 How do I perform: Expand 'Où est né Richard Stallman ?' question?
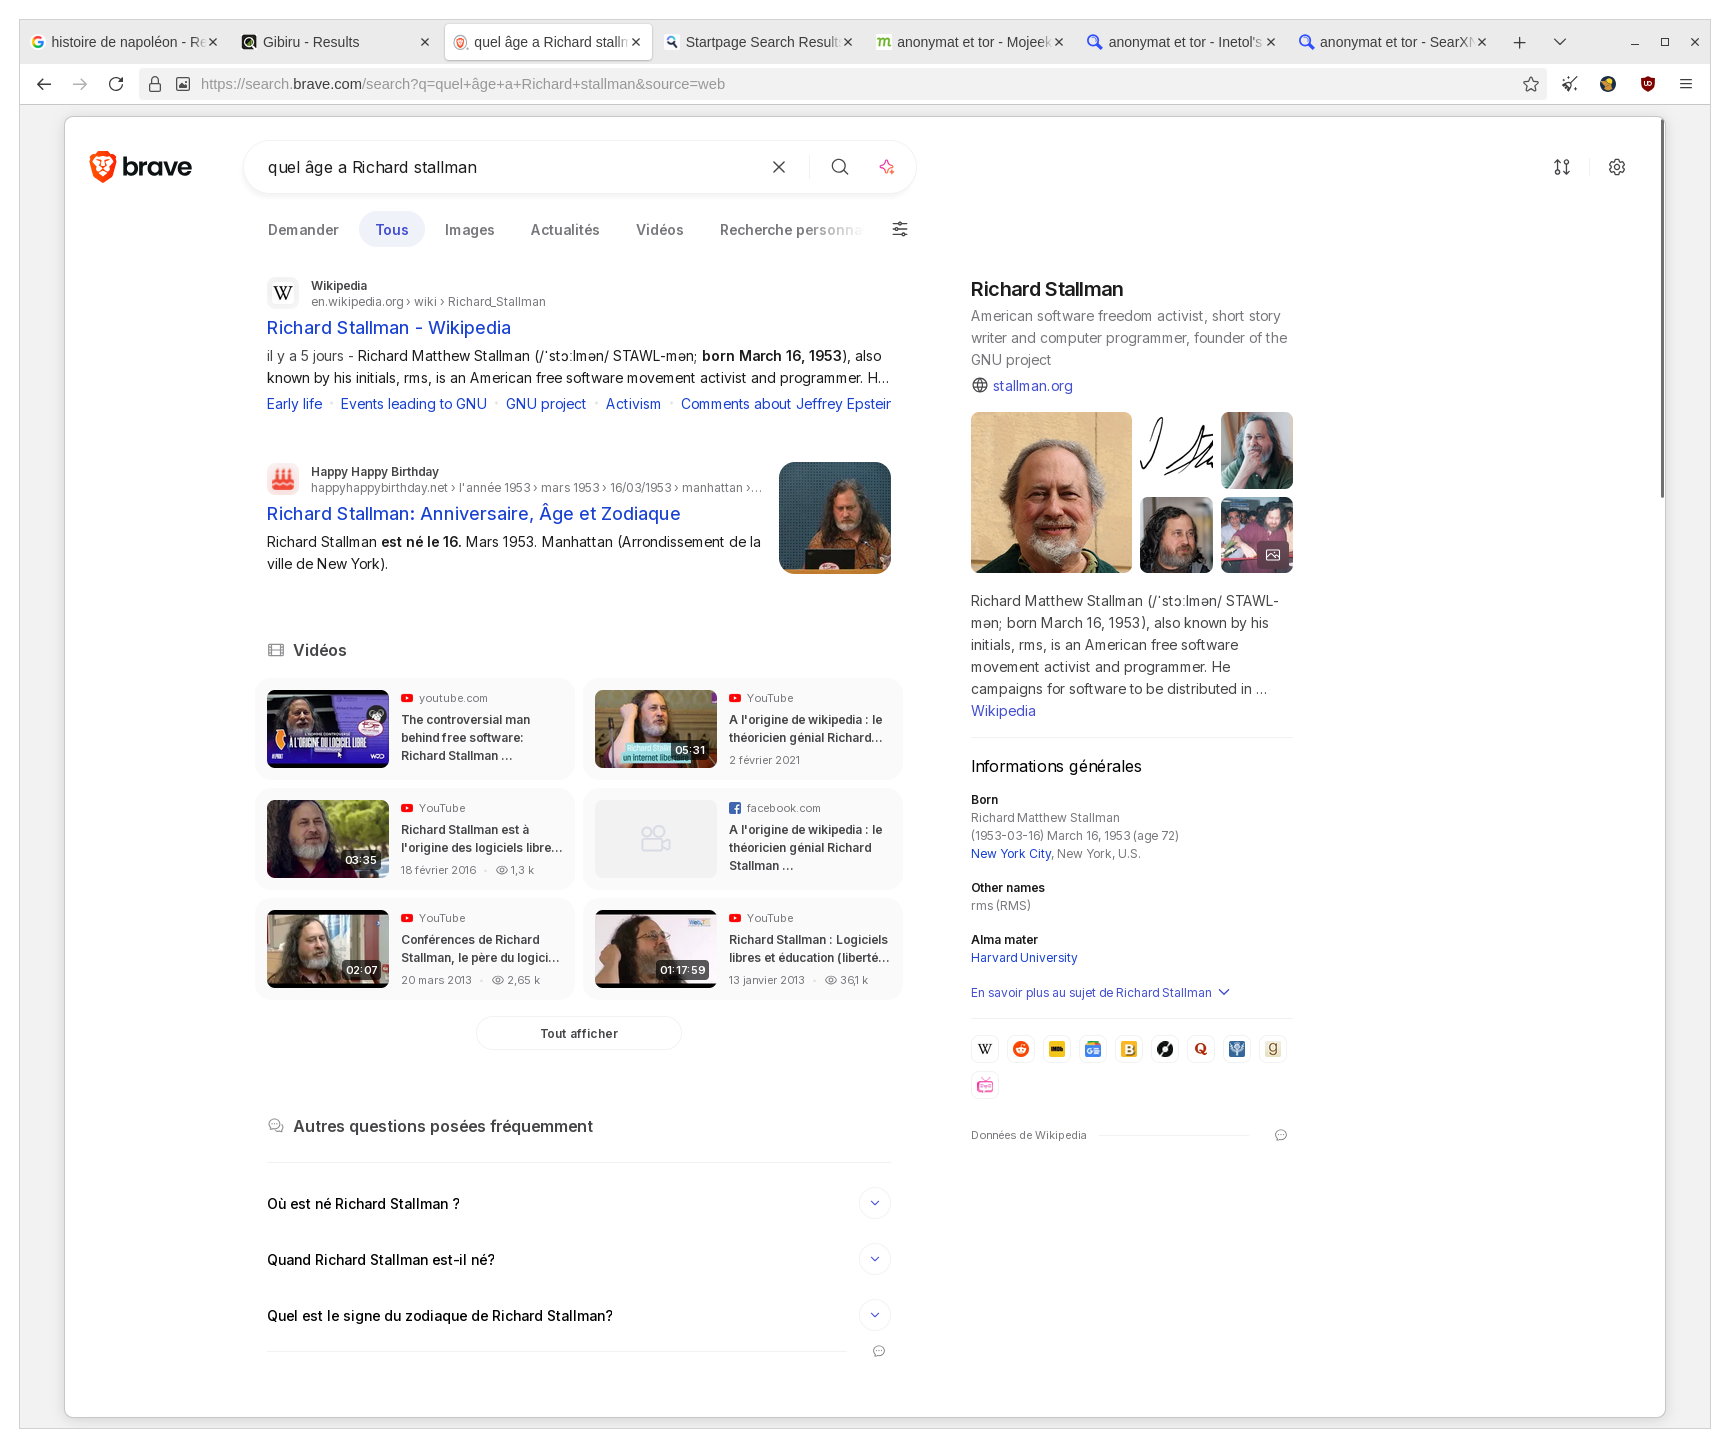pos(874,1203)
